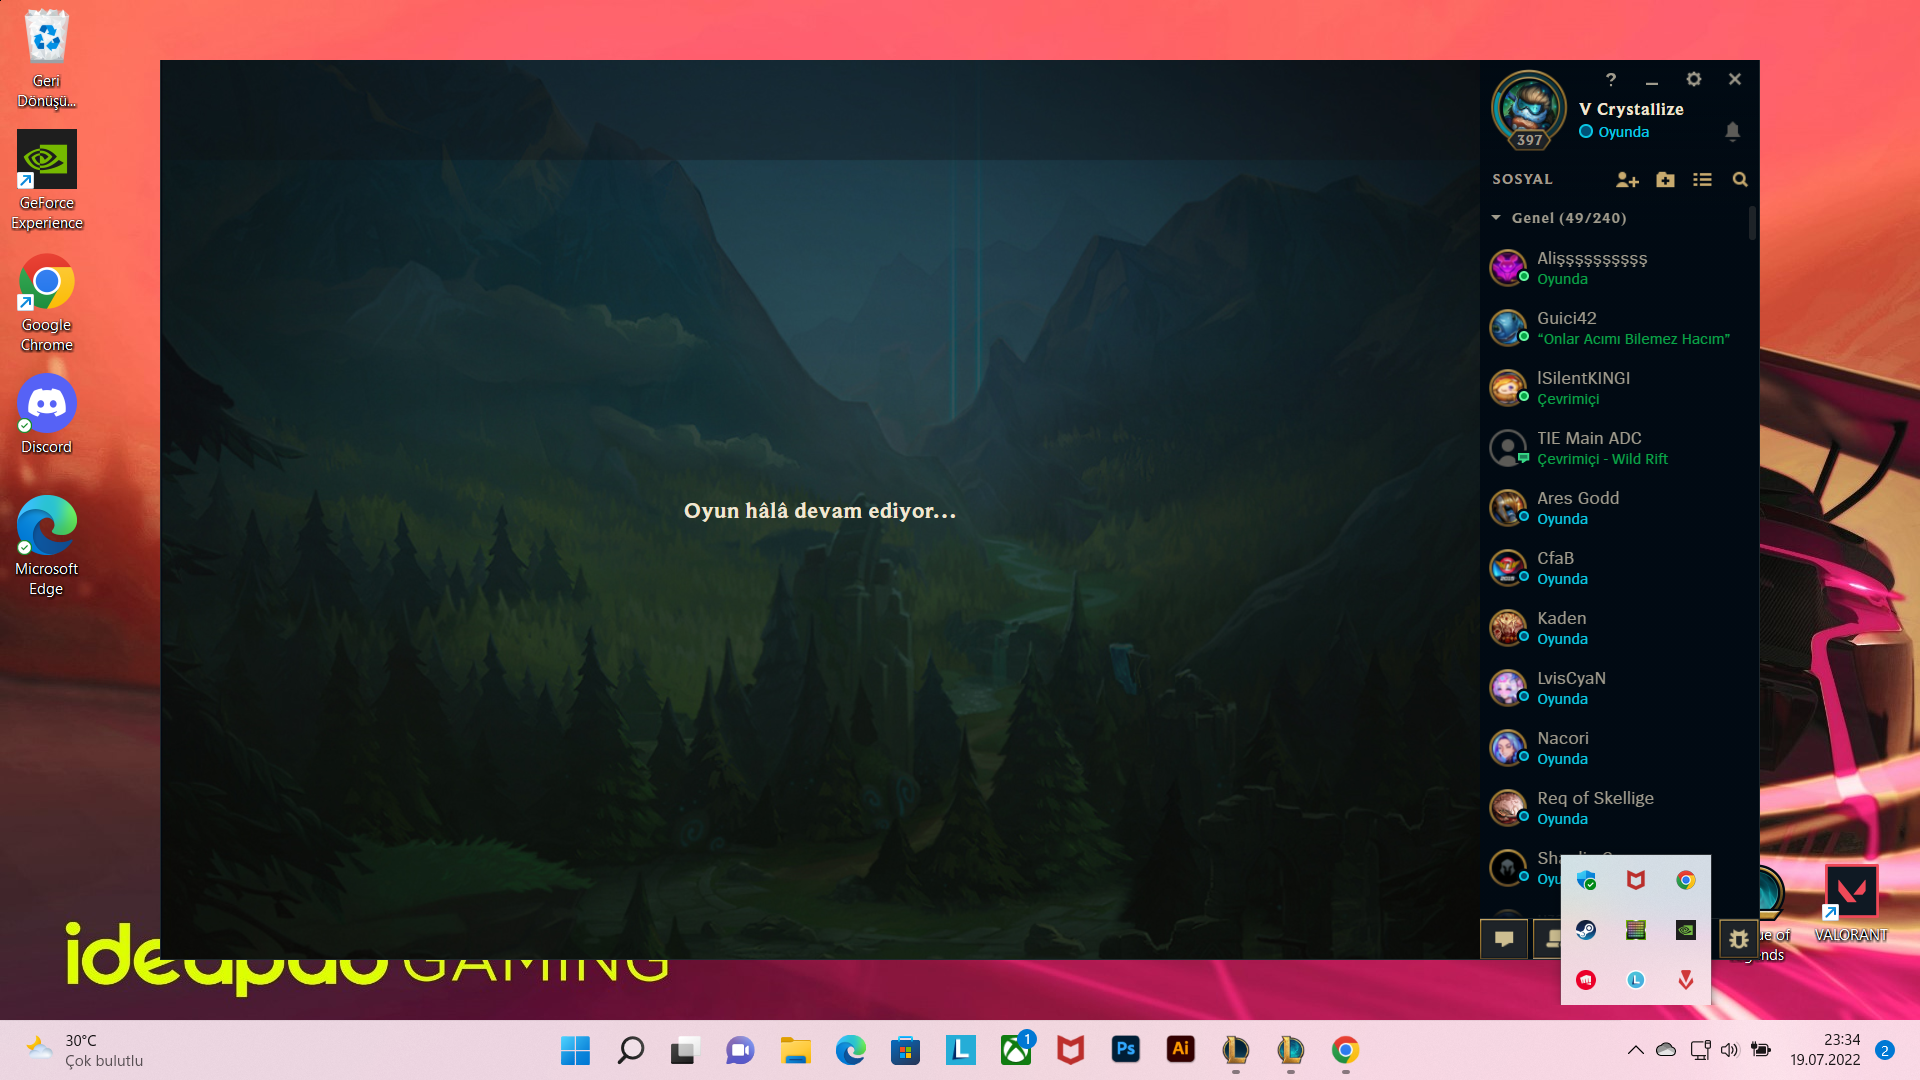Viewport: 1920px width, 1080px height.
Task: Open the Chat app on taskbar
Action: 740,1050
